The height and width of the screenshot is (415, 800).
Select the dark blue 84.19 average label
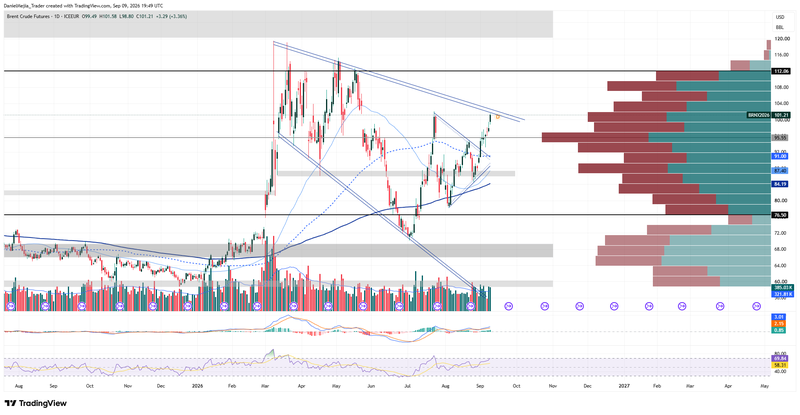pos(780,184)
